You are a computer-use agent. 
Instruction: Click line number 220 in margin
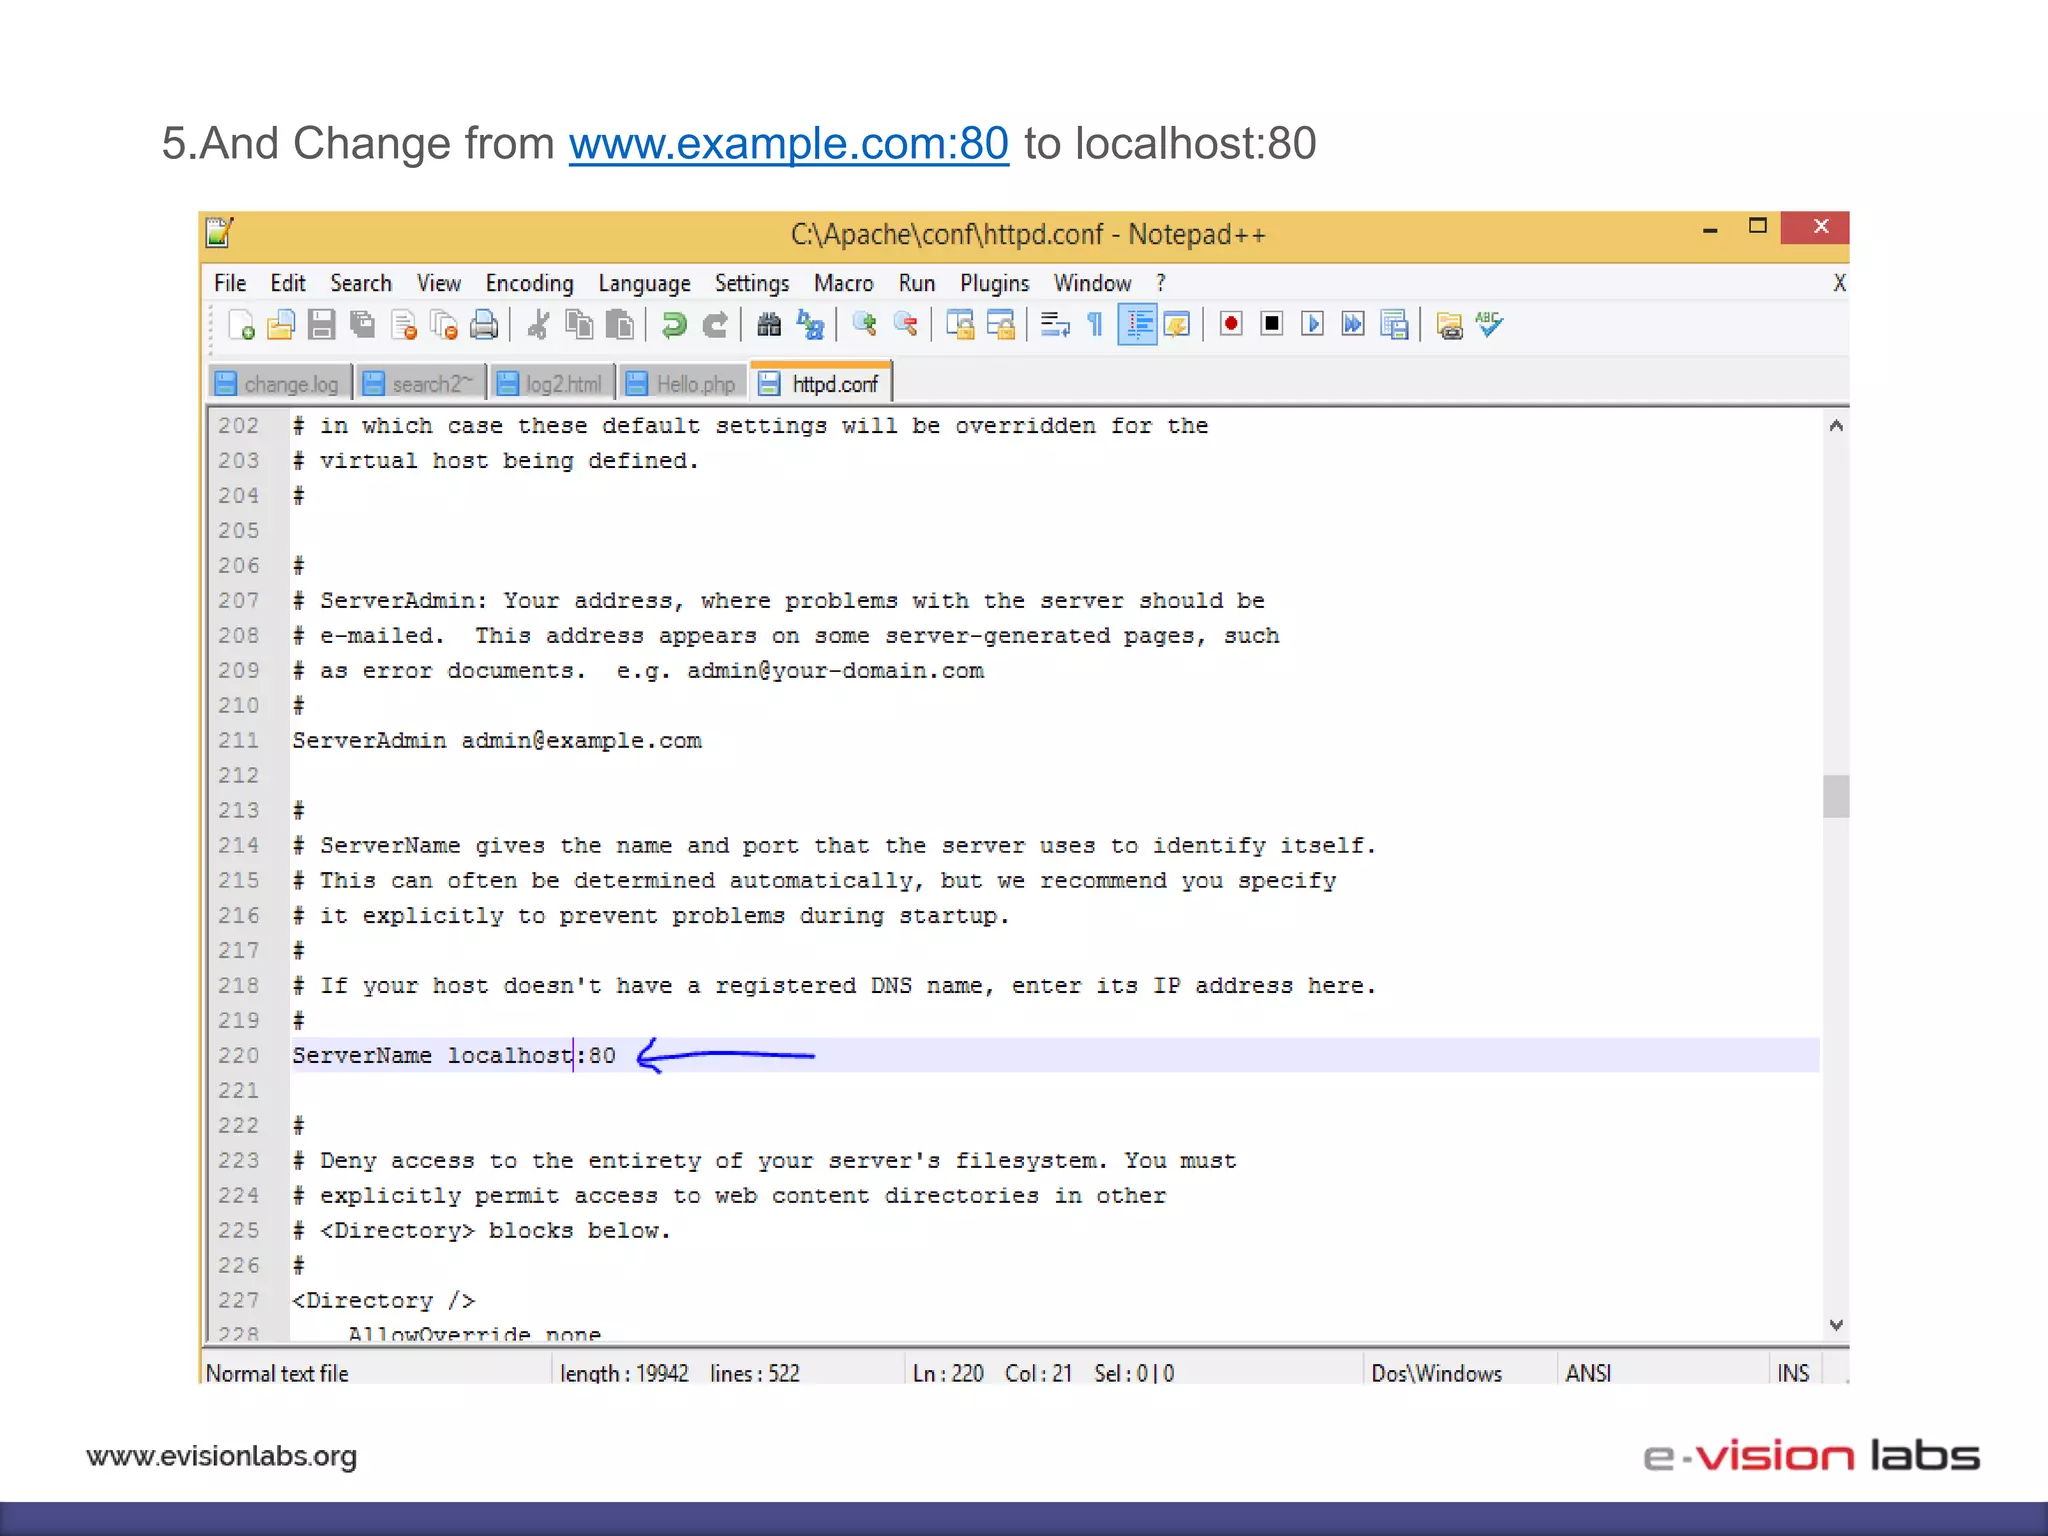coord(239,1055)
